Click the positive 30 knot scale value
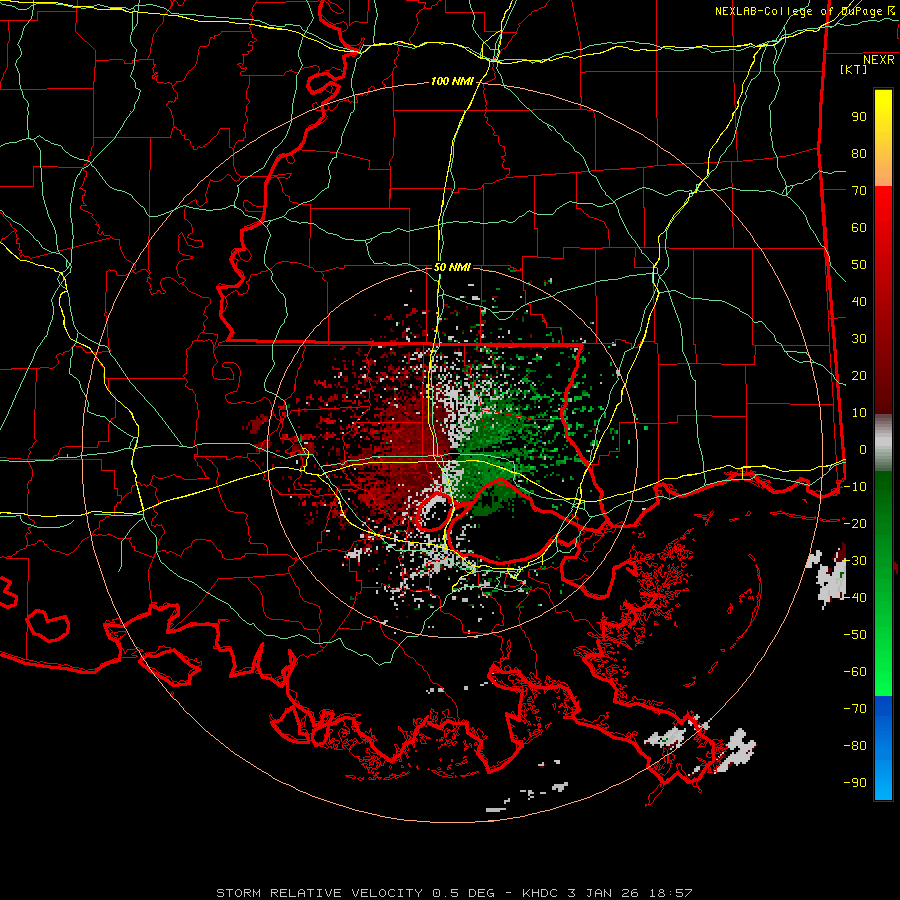The width and height of the screenshot is (900, 900). coord(859,339)
